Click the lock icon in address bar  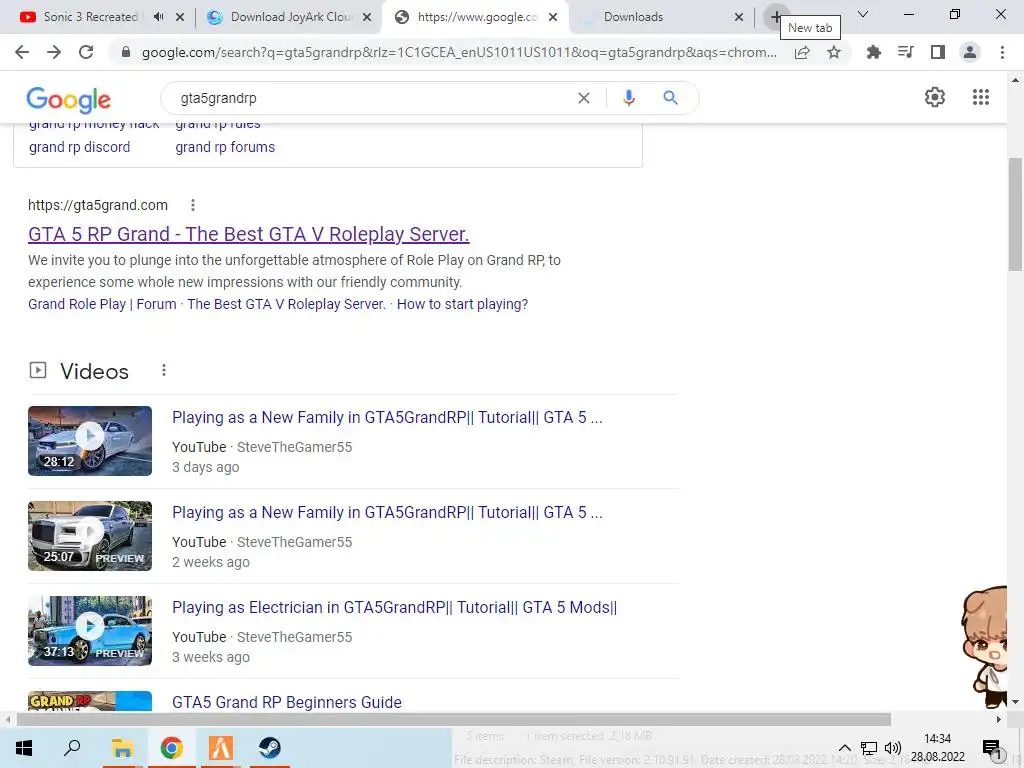[126, 52]
